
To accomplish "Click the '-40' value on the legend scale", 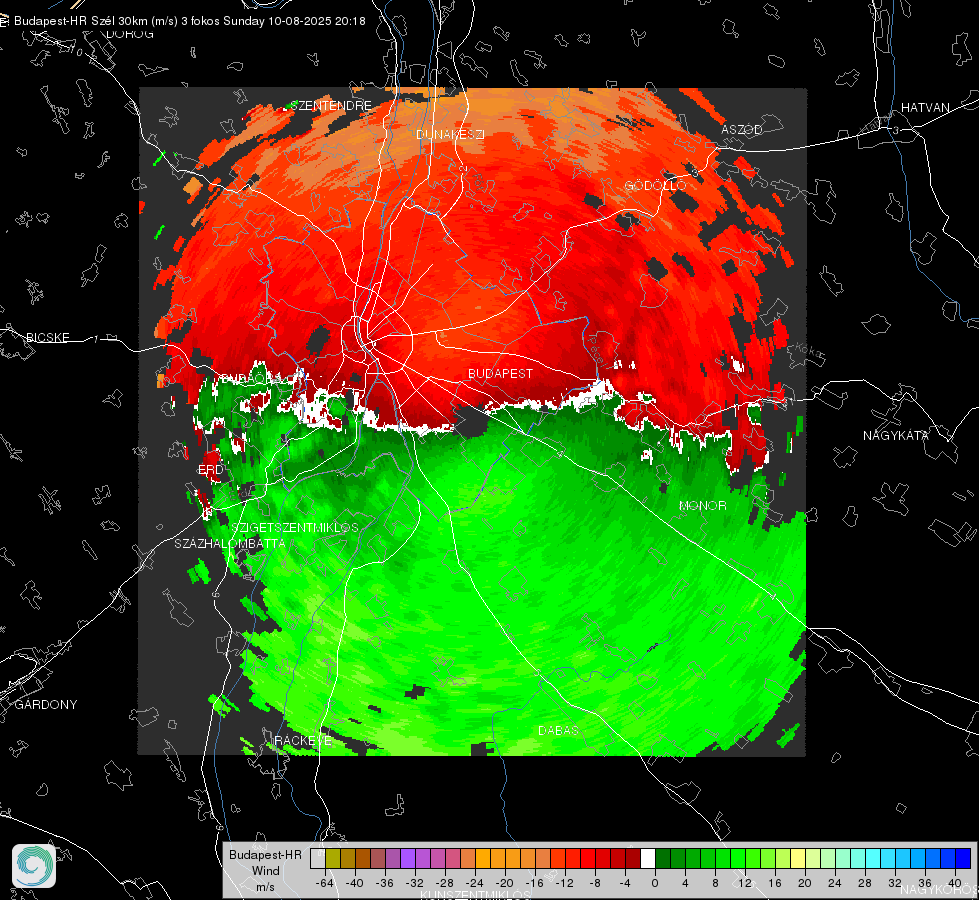I will [355, 883].
